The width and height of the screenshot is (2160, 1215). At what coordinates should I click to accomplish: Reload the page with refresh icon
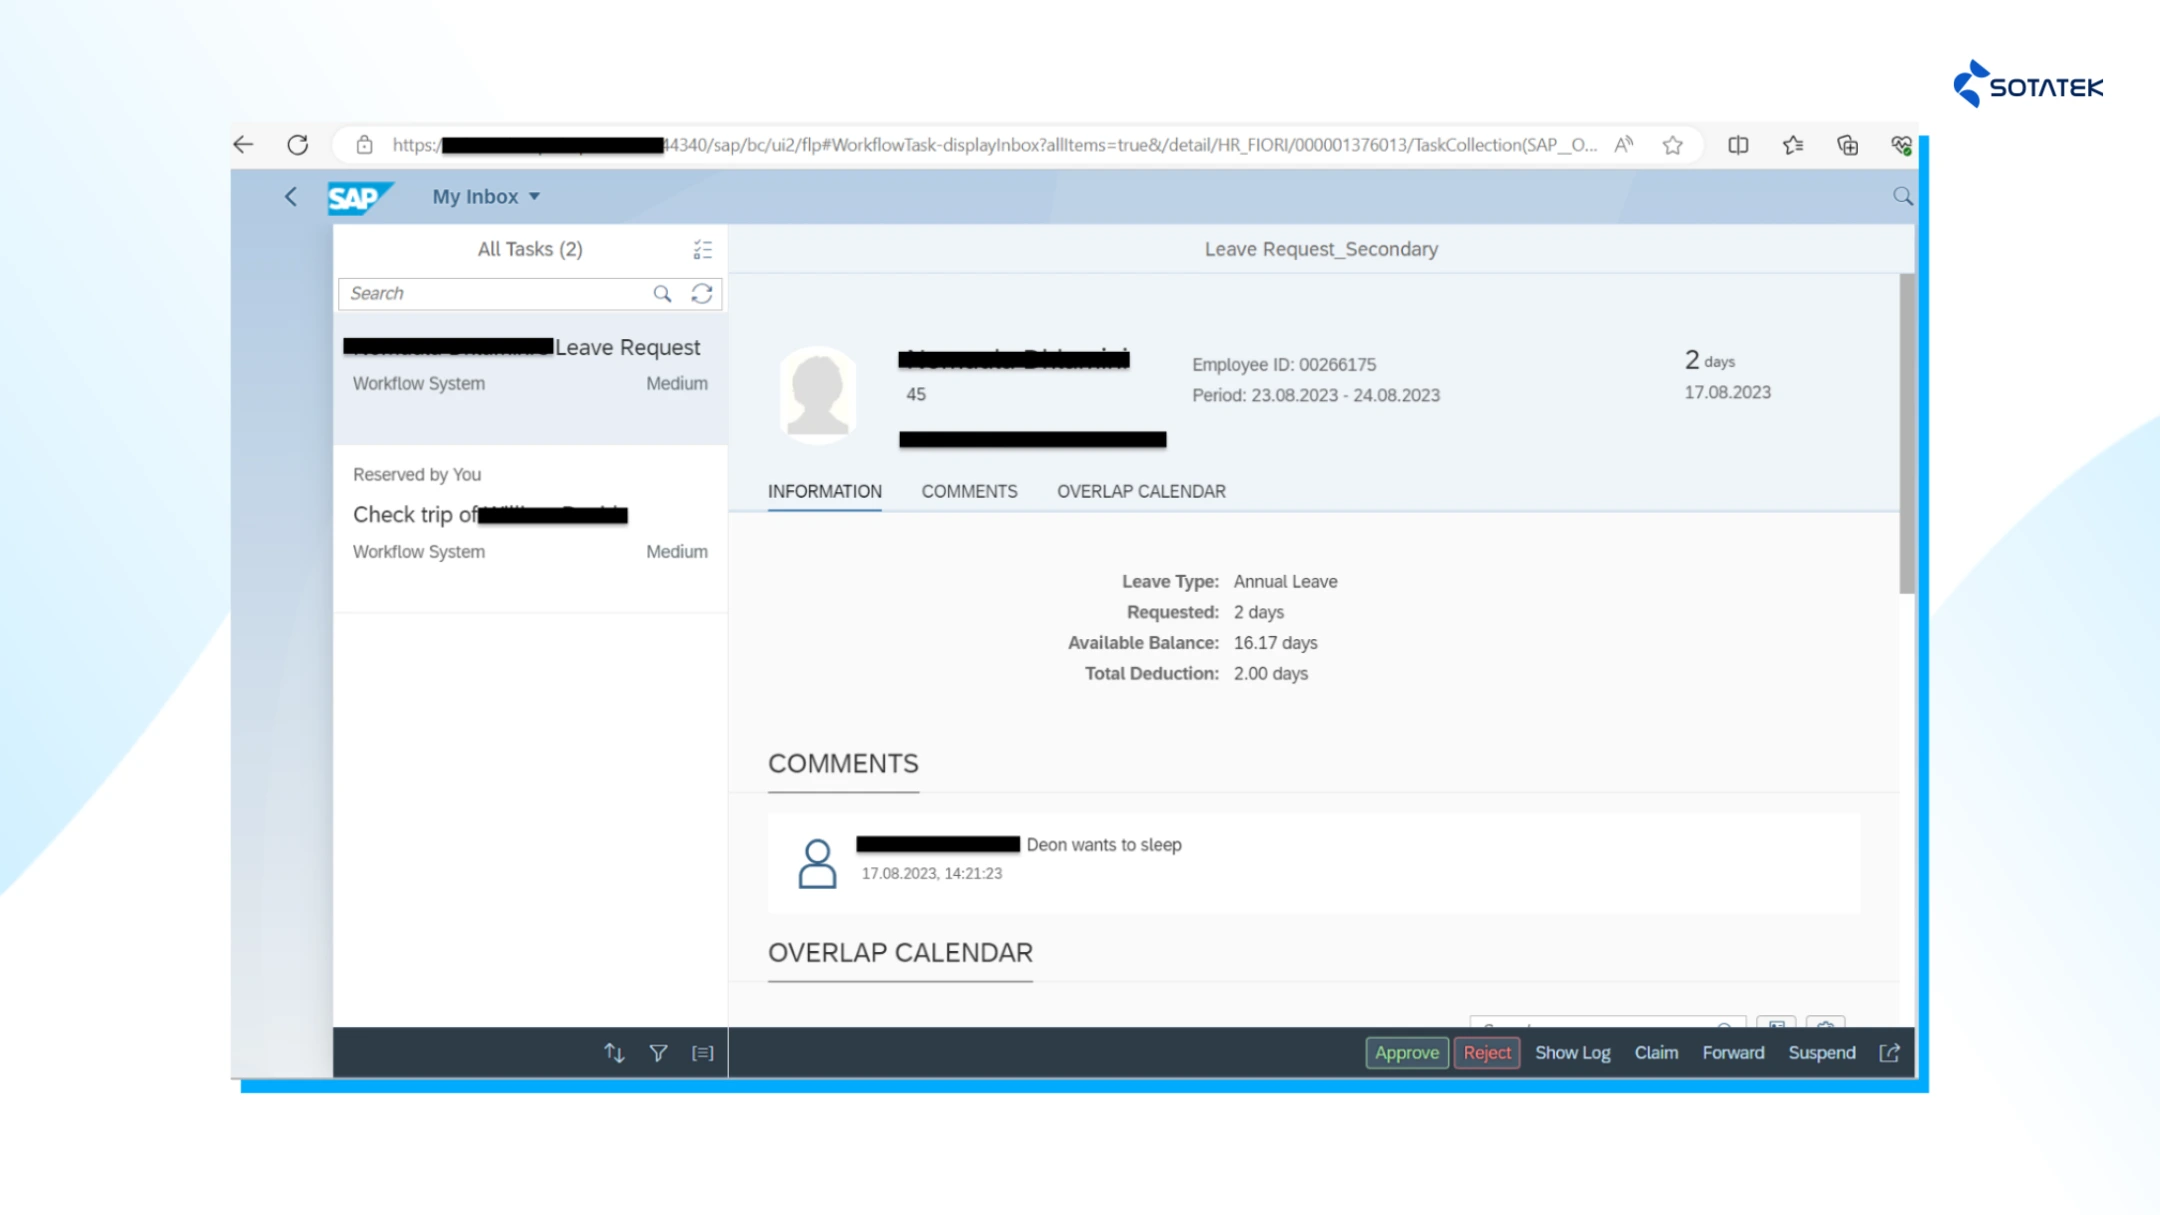pos(298,145)
